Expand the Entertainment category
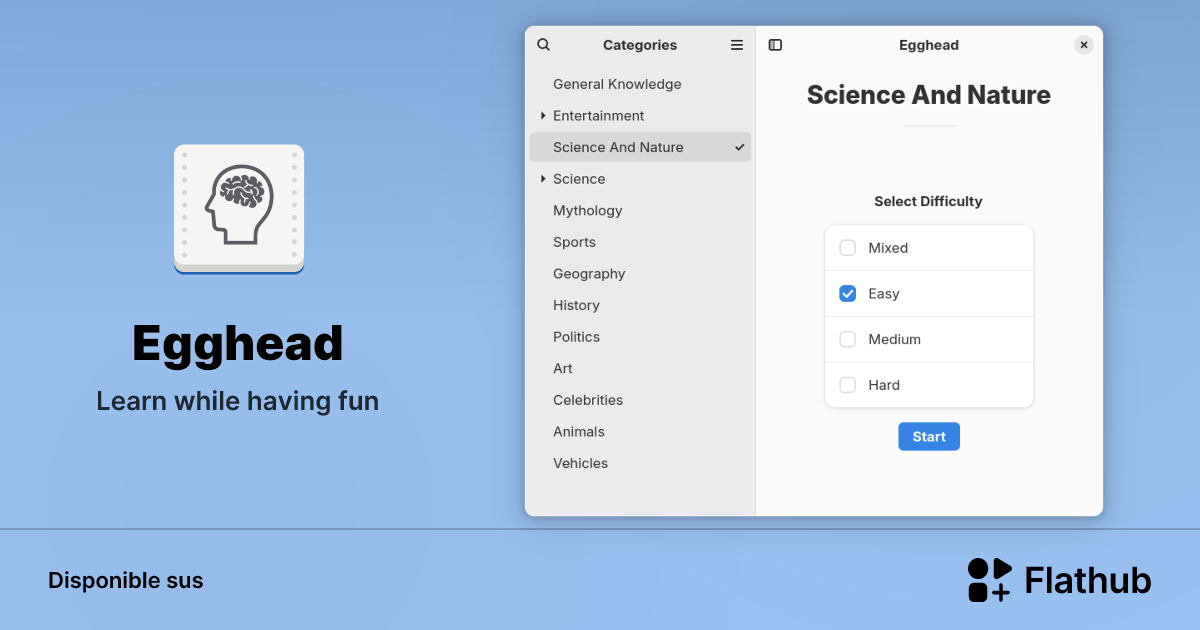 point(542,115)
